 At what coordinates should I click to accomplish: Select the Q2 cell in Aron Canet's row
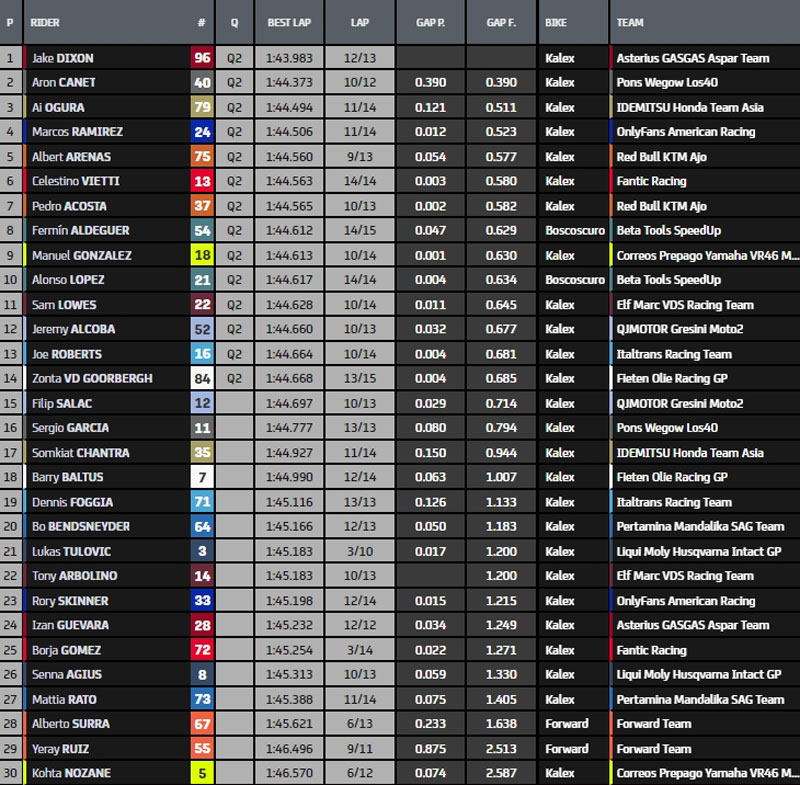(x=234, y=83)
